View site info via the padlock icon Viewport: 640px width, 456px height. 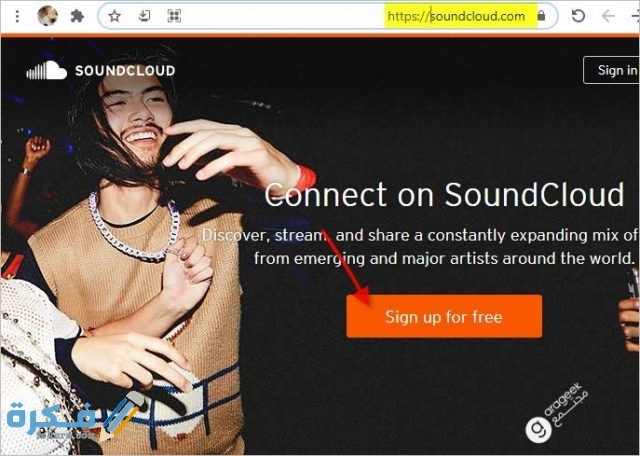coord(541,16)
